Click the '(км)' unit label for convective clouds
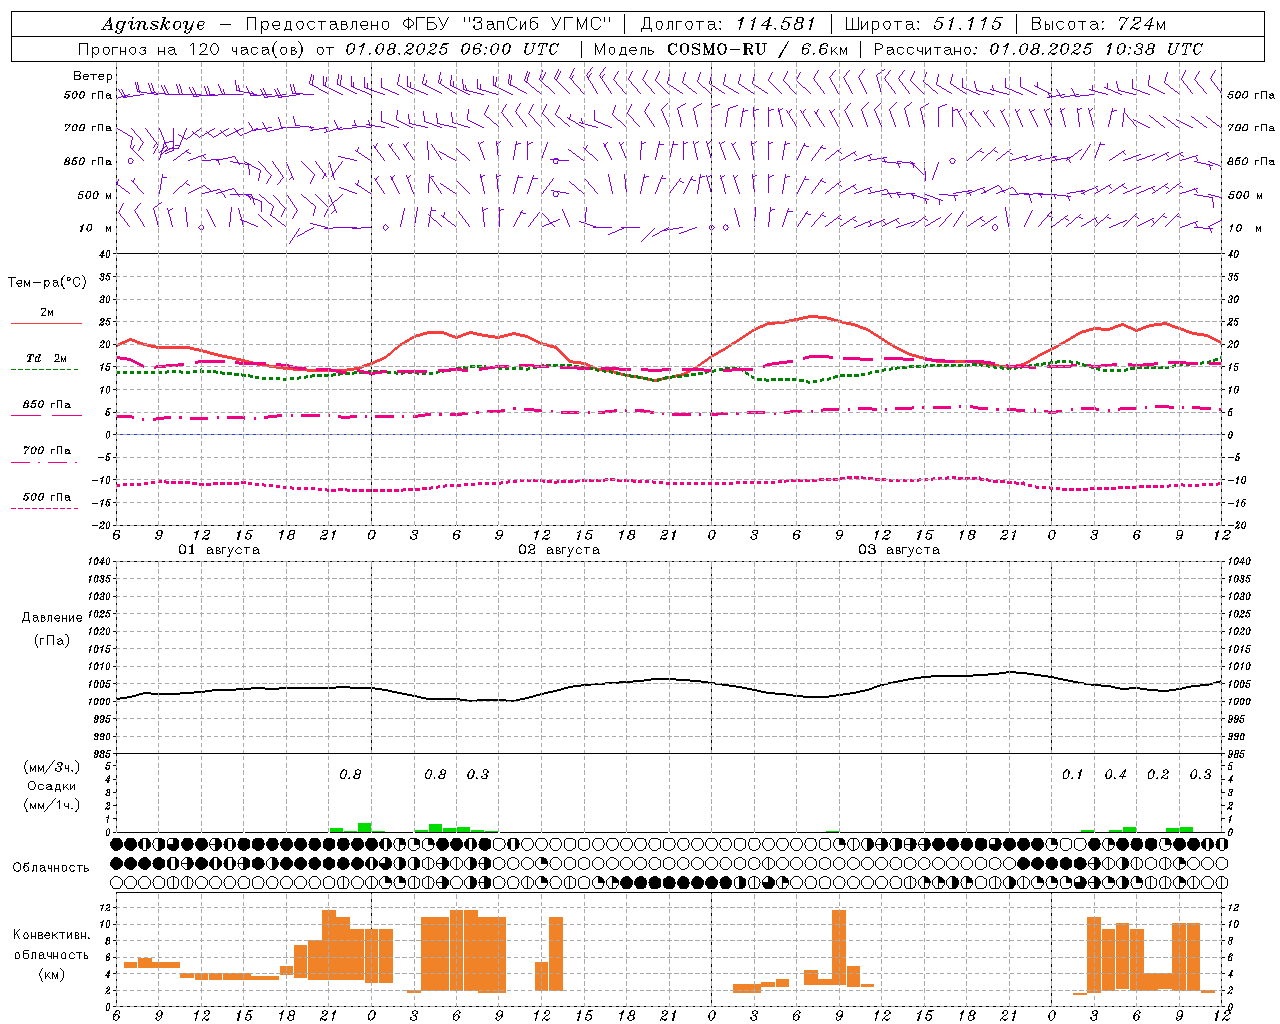1280x1024 pixels. (x=51, y=974)
